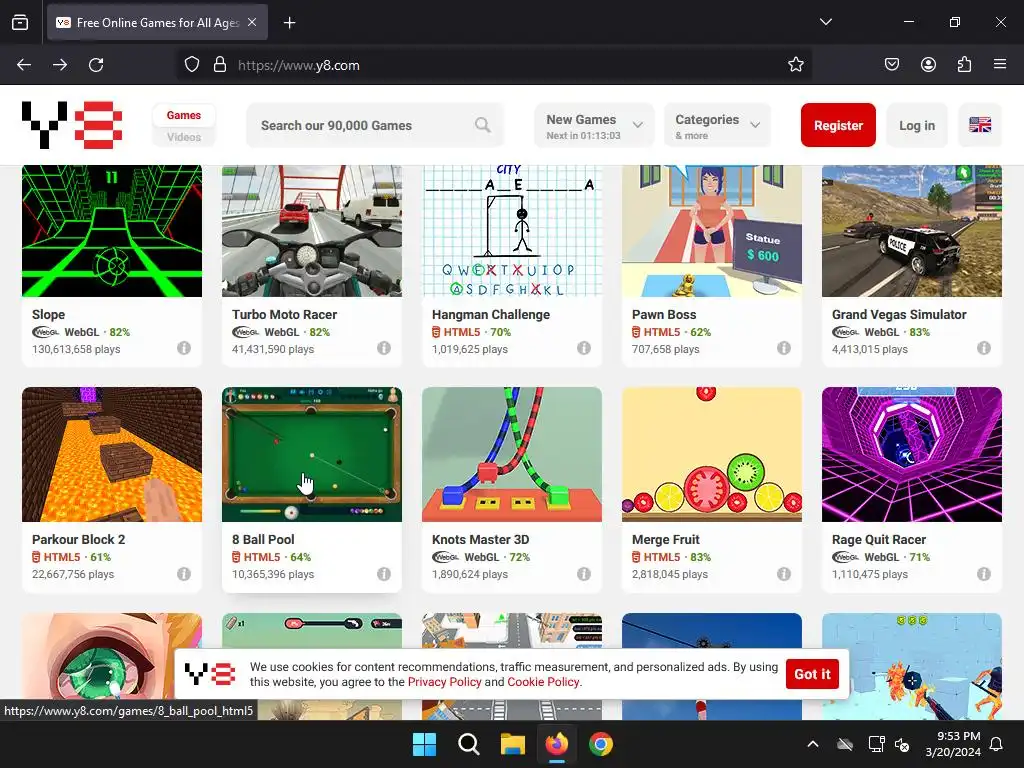Screen dimensions: 1024x768
Task: Open the Turbo Moto Racer thumbnail
Action: (312, 231)
